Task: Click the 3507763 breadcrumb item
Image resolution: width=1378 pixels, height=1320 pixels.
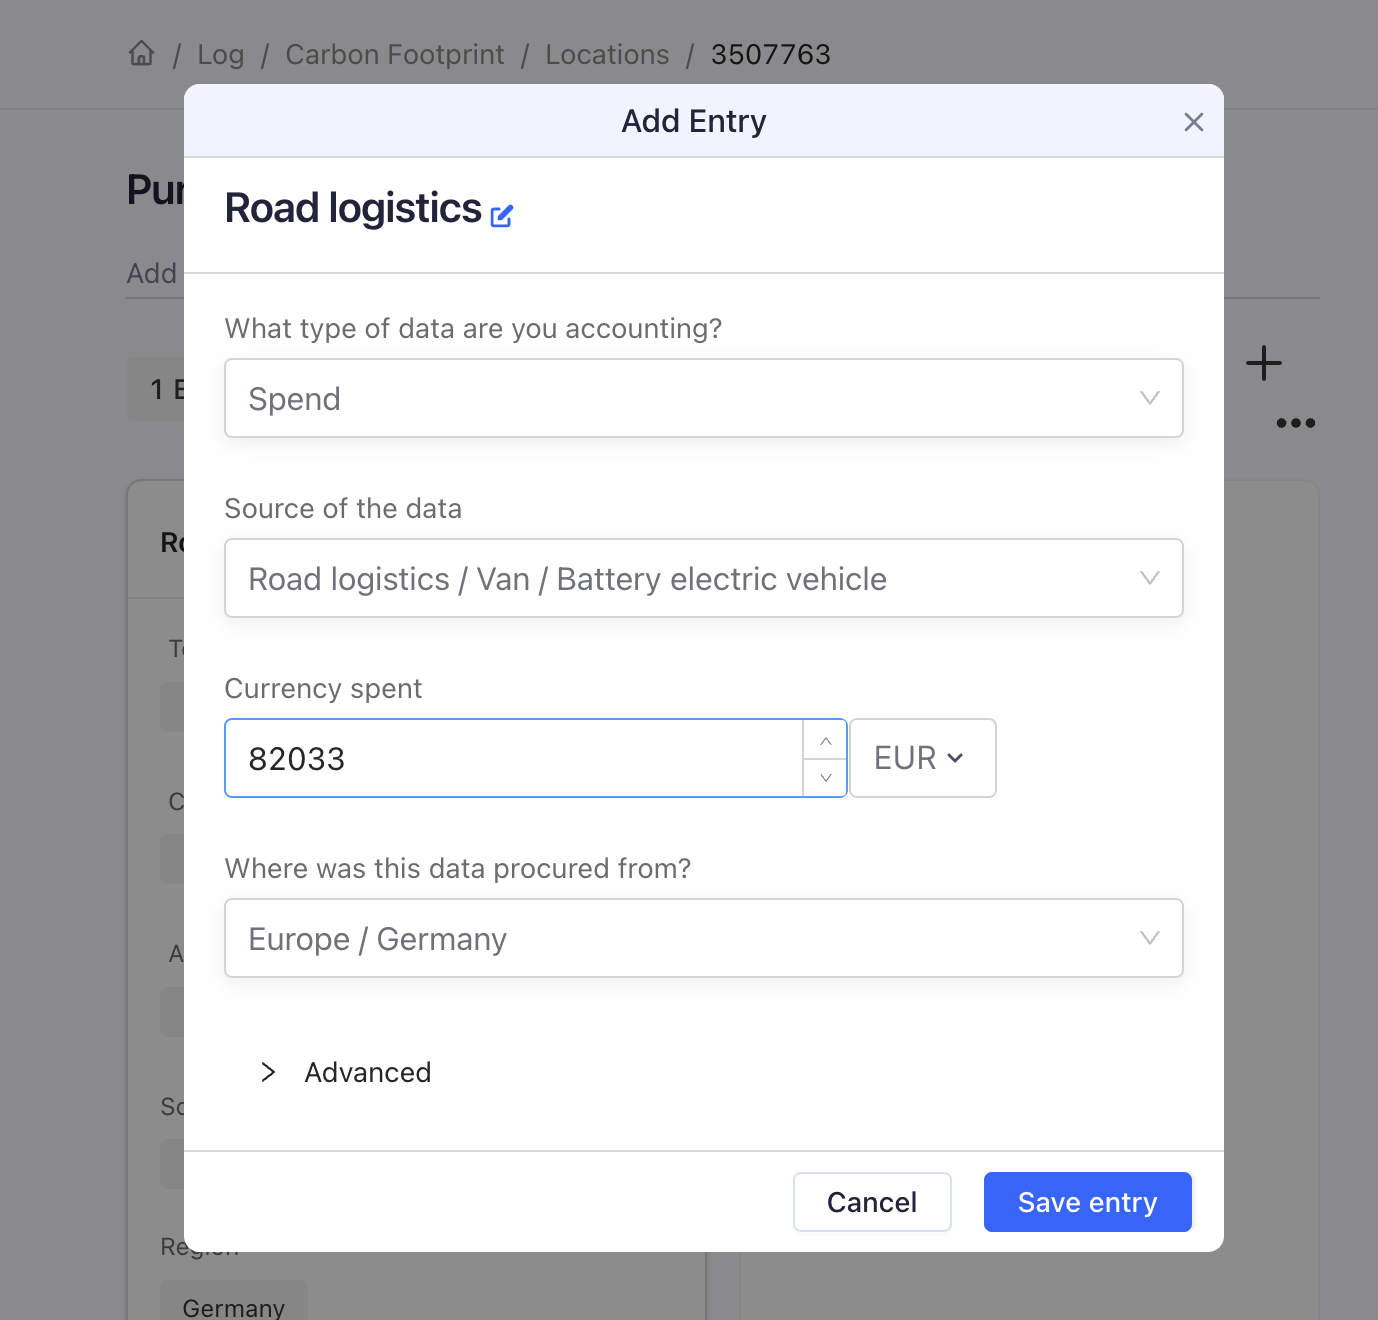Action: (771, 54)
